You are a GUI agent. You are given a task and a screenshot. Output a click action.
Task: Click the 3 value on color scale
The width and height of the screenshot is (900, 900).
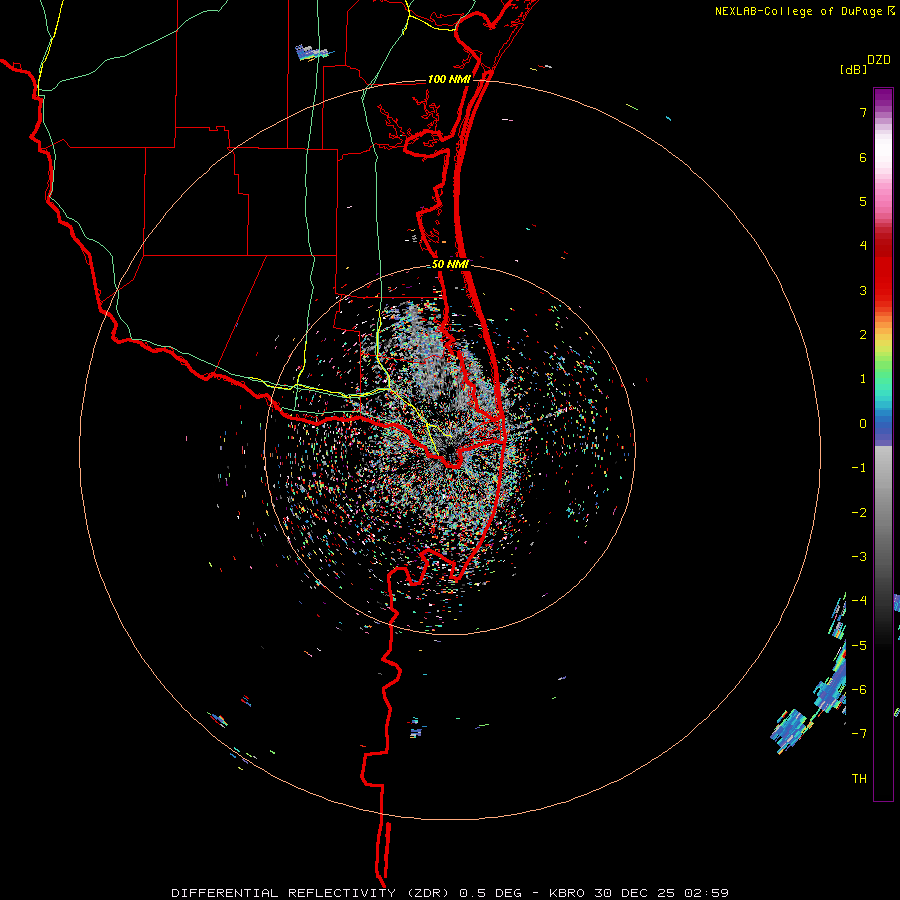click(x=863, y=290)
